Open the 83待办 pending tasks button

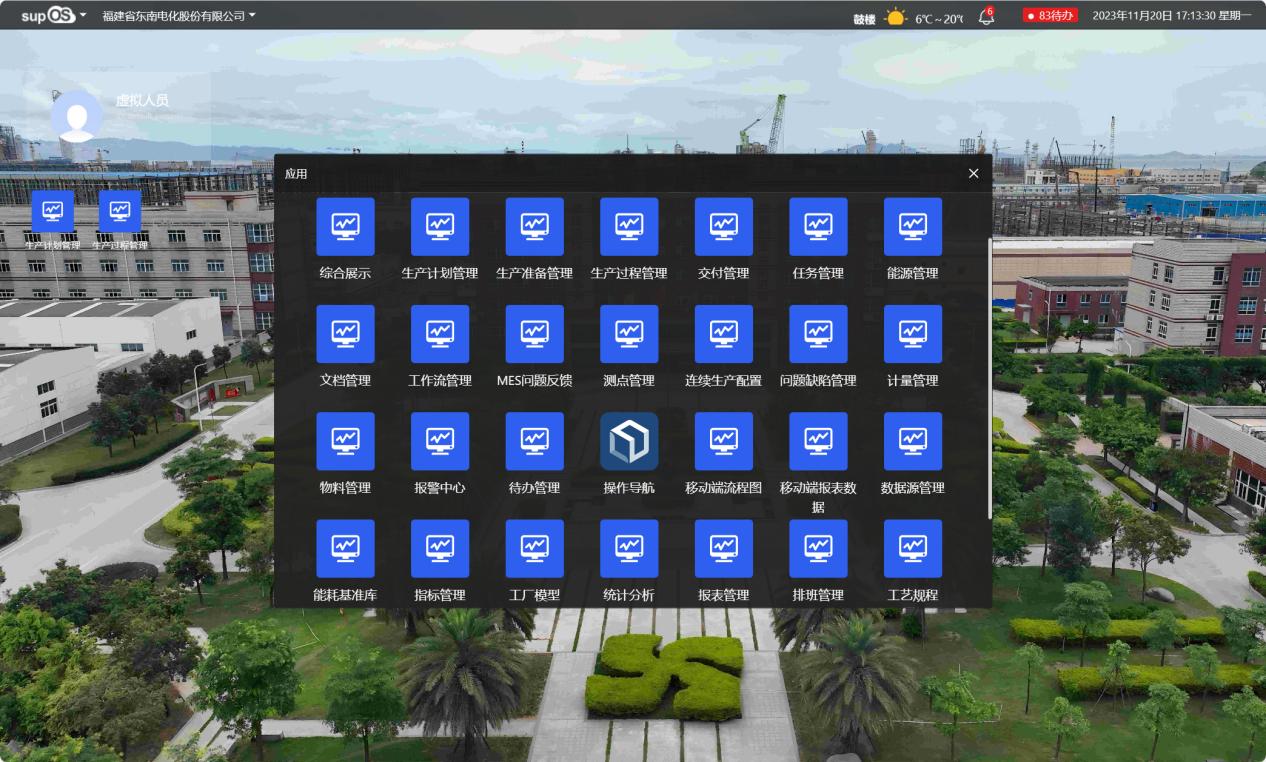[x=1050, y=16]
